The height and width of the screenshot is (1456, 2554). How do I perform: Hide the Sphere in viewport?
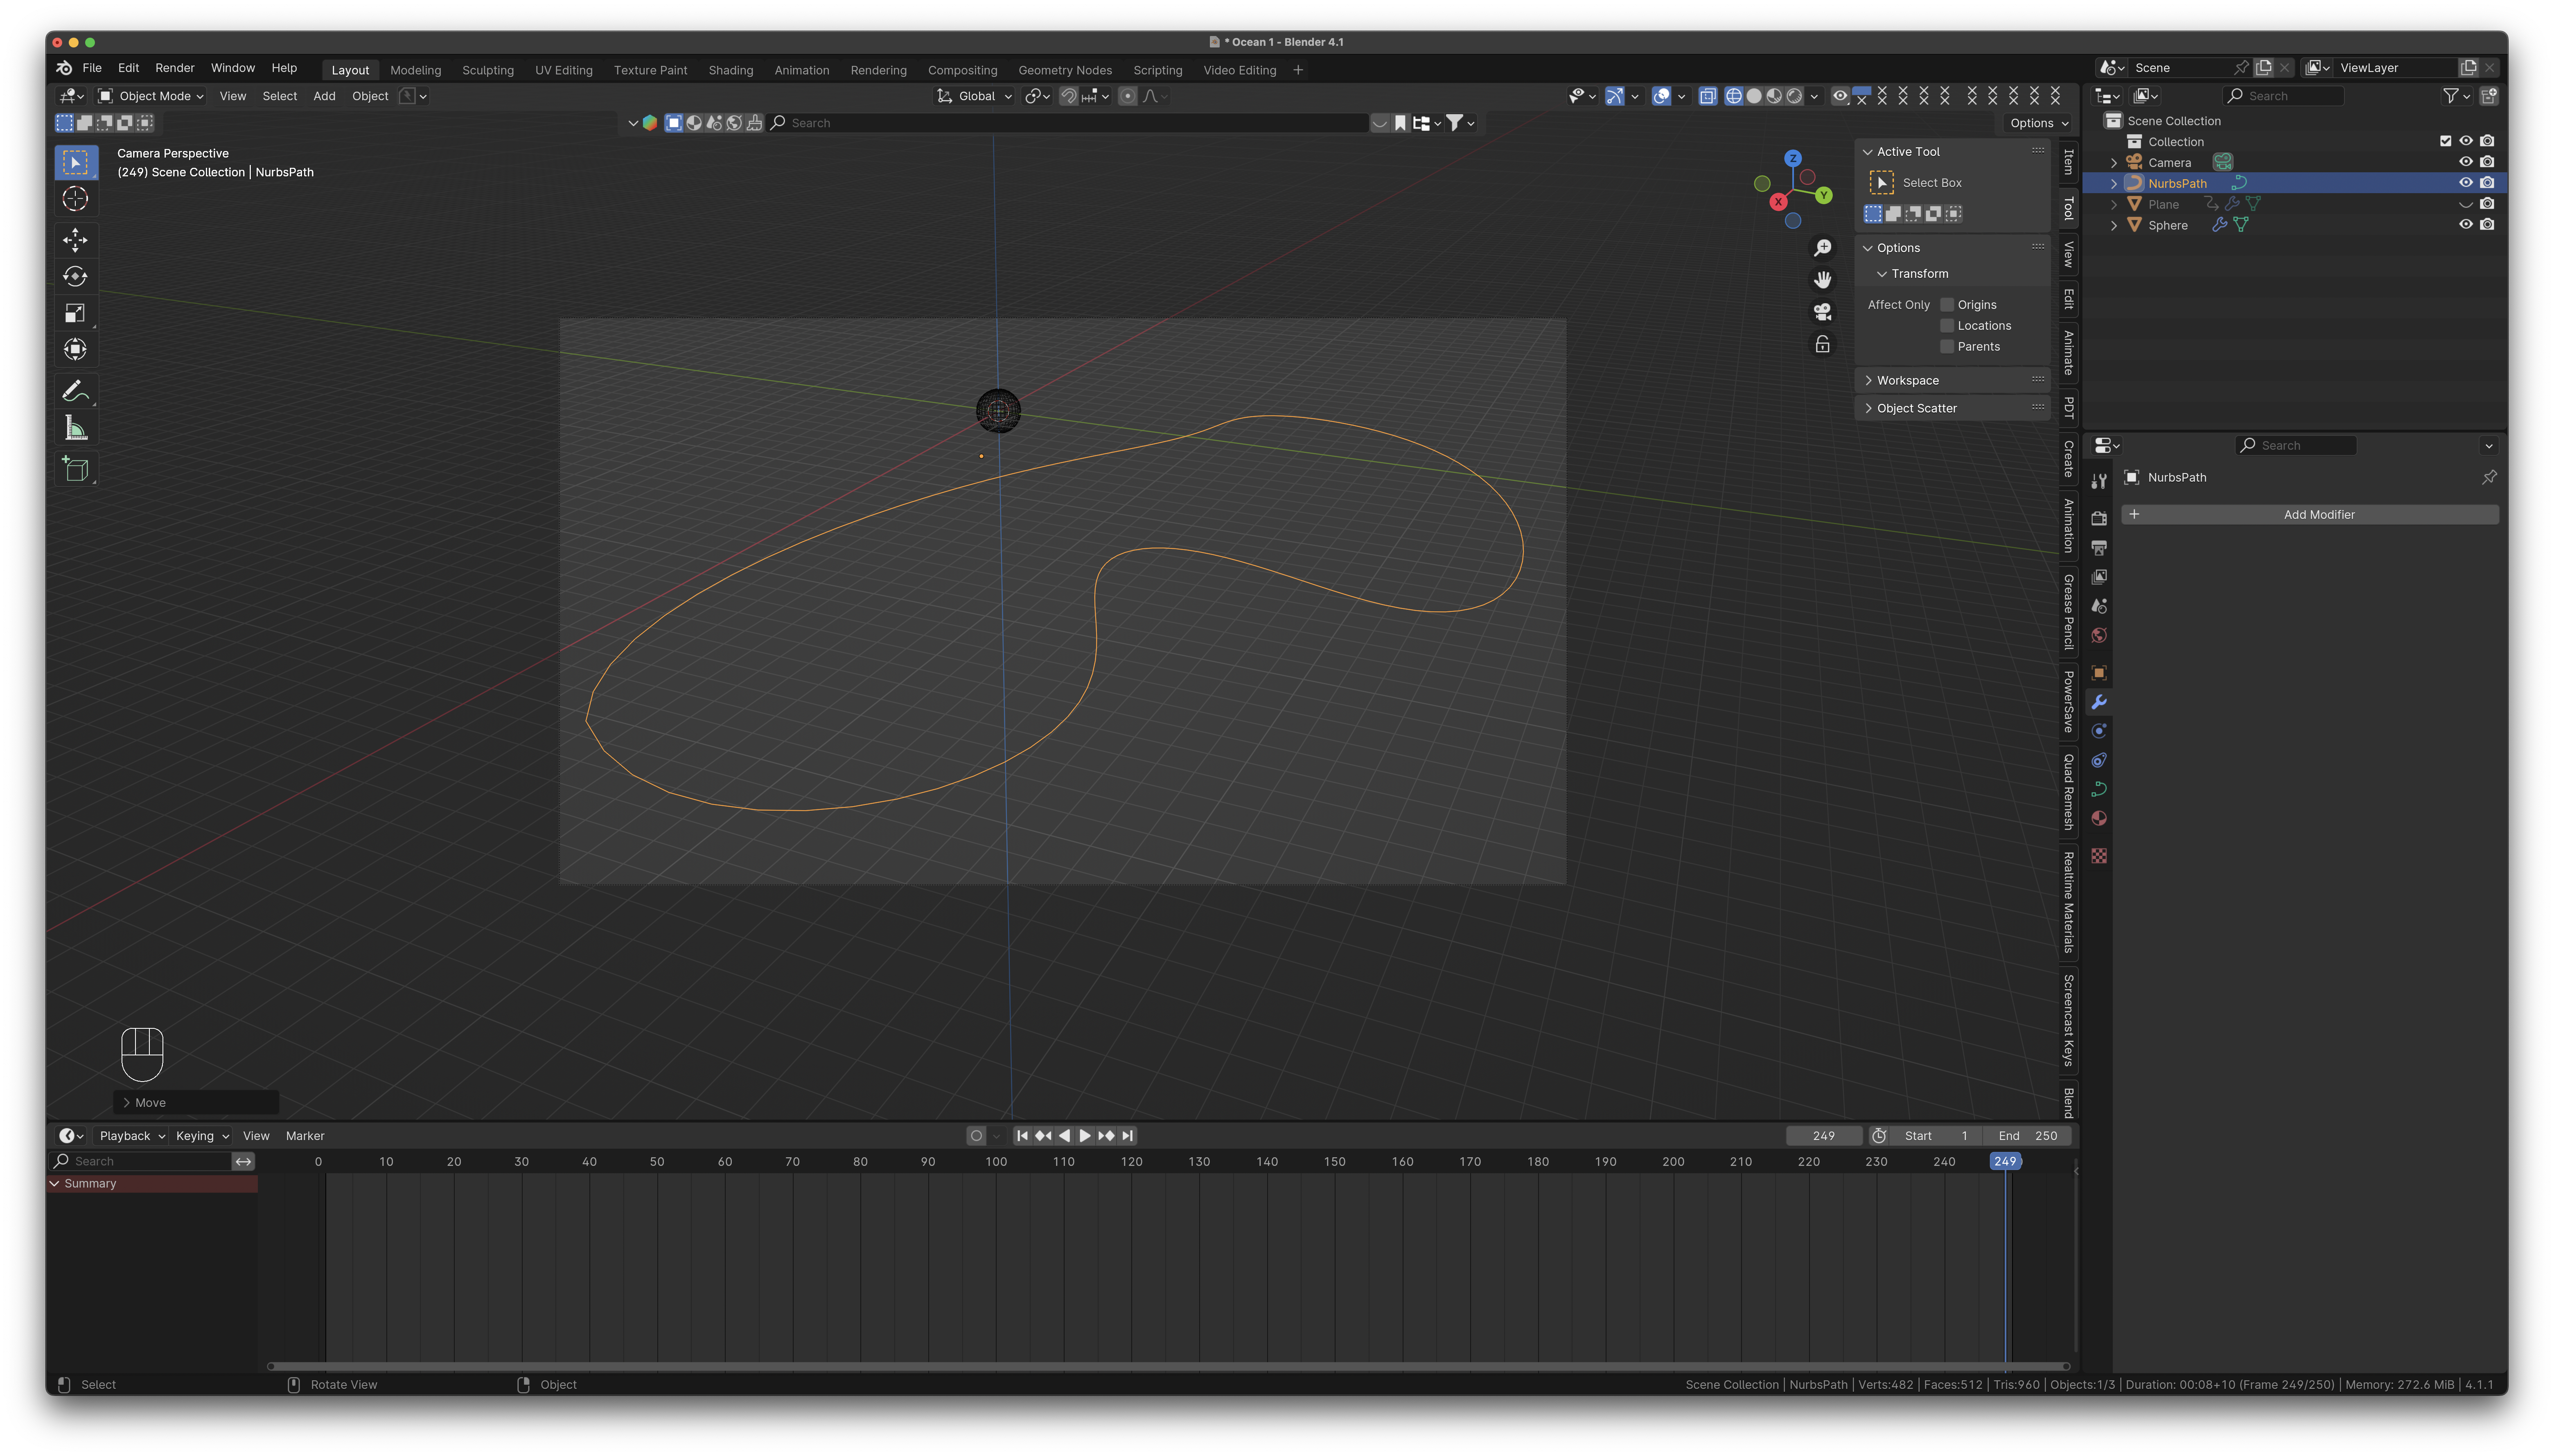[2465, 225]
